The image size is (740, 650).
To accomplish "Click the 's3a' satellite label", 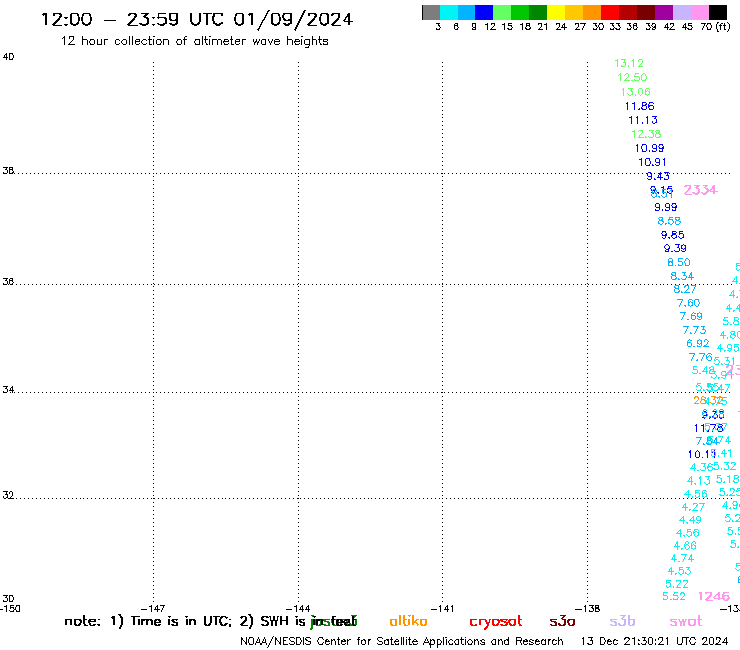I will [562, 621].
